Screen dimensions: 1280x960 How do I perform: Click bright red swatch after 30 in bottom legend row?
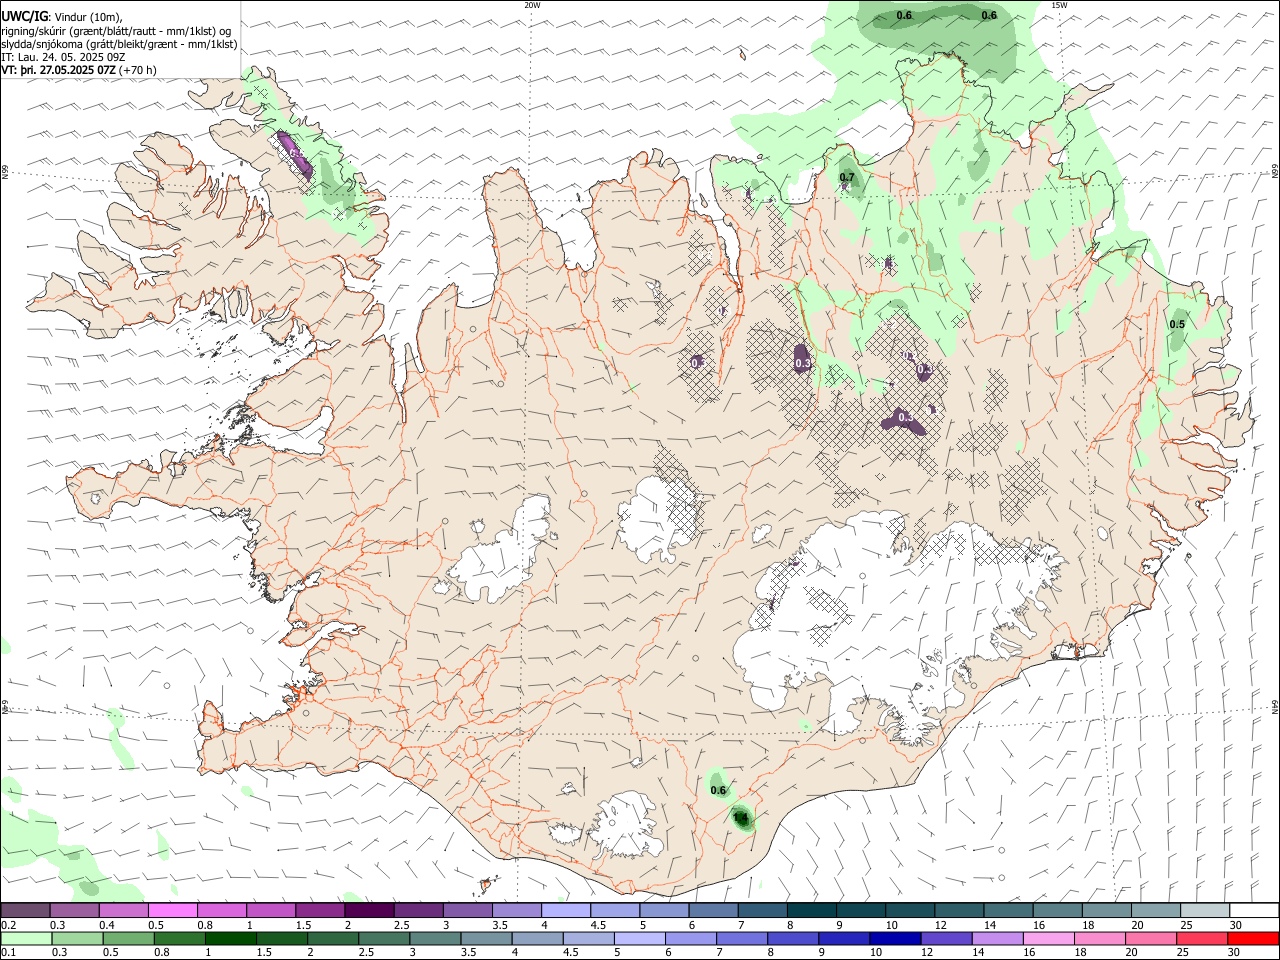(1253, 939)
